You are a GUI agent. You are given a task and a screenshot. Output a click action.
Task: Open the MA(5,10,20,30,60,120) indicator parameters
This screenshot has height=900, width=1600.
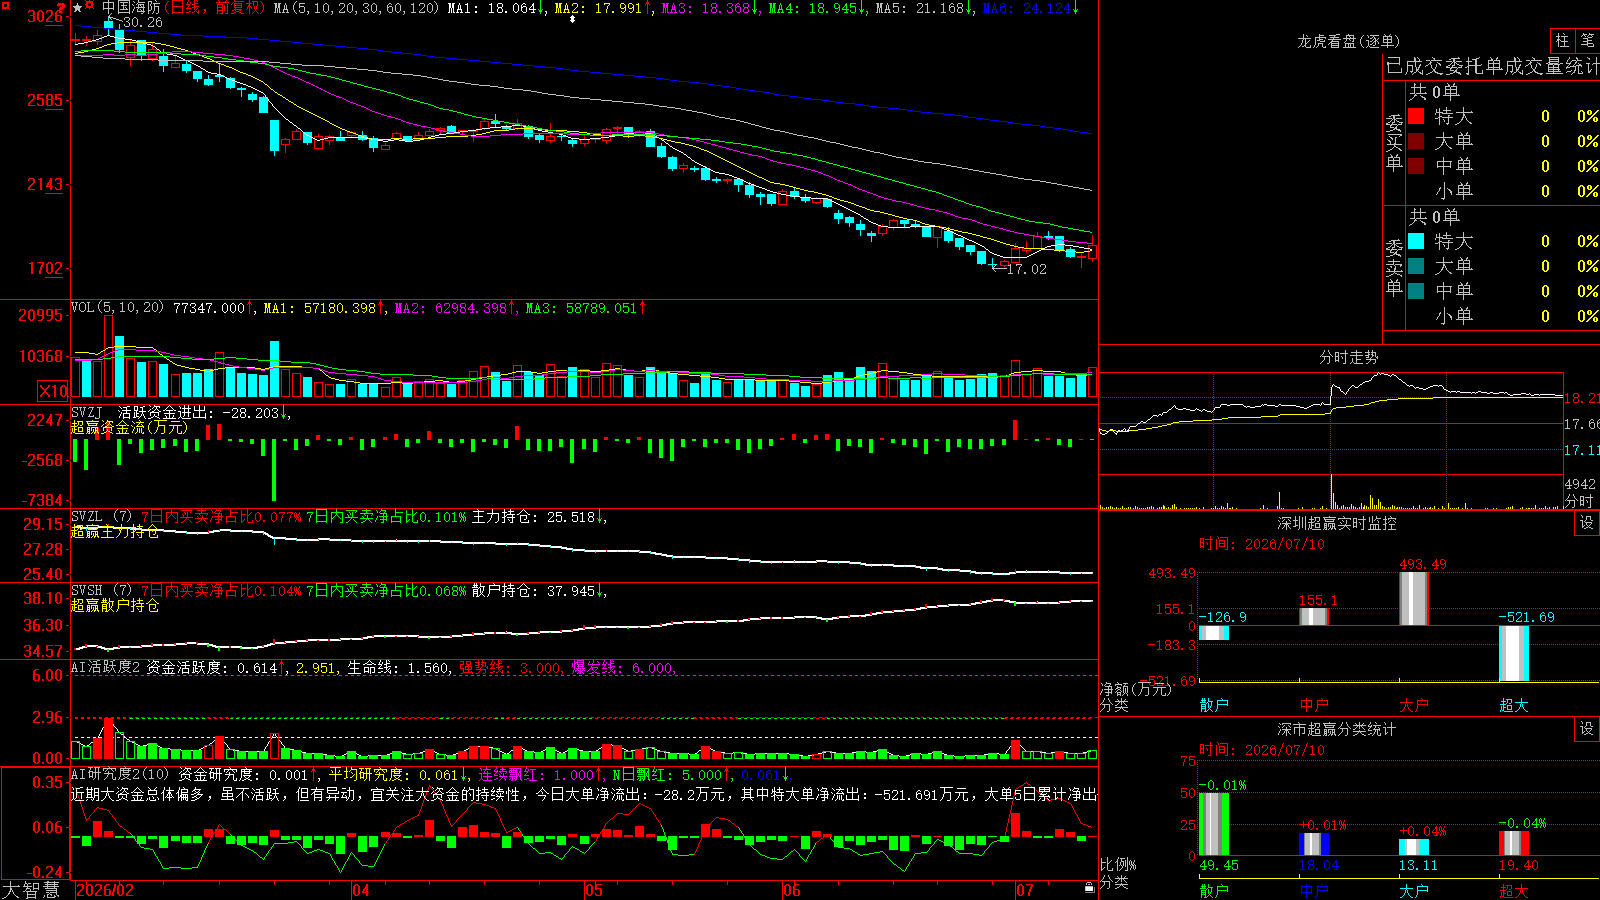point(356,8)
